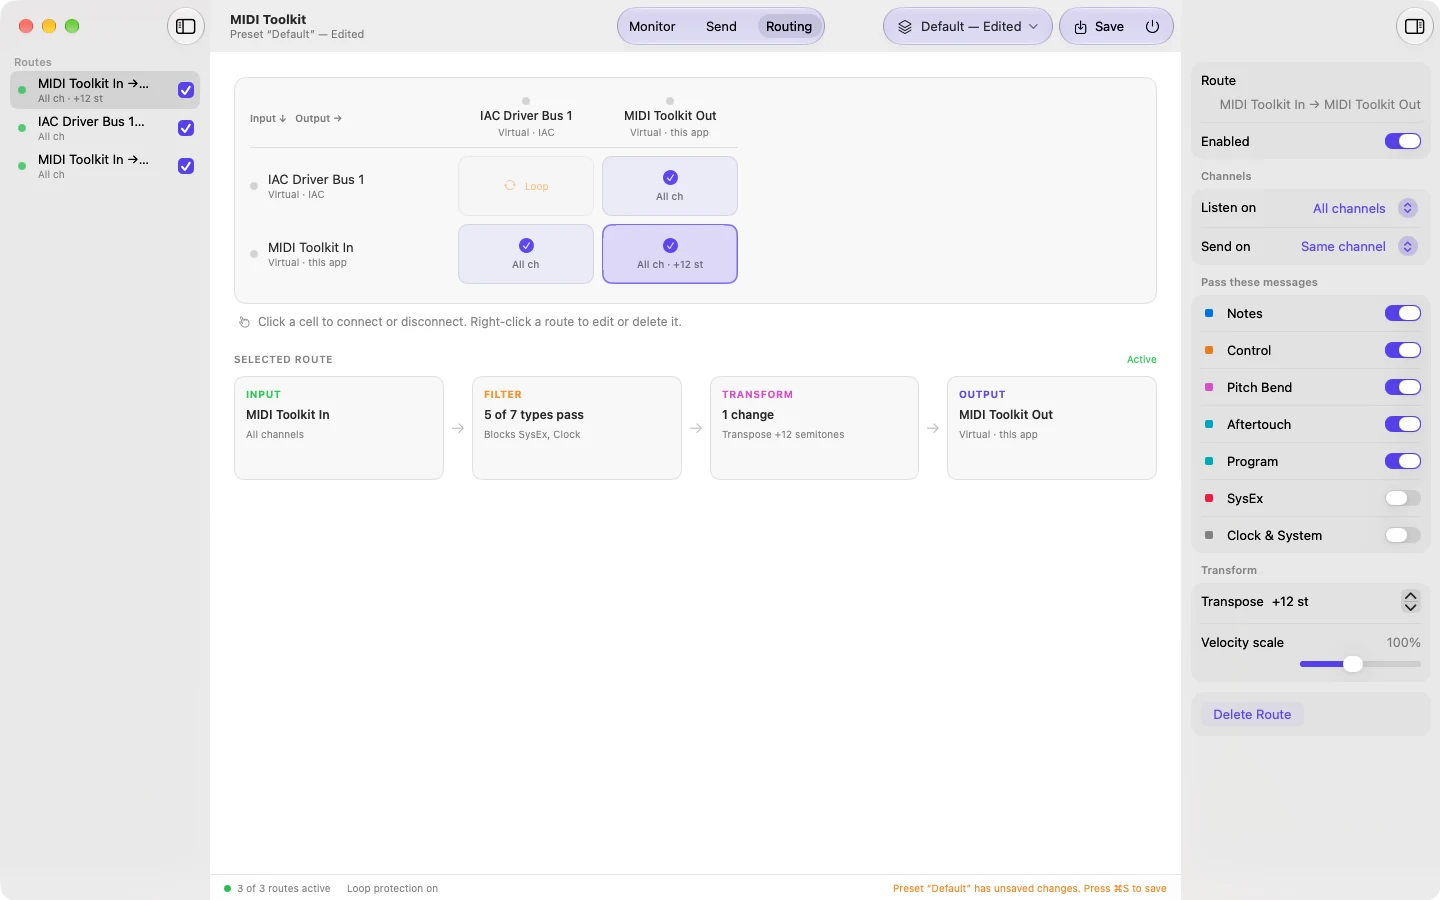This screenshot has width=1440, height=900.
Task: Disable the Enabled route switch
Action: pyautogui.click(x=1402, y=141)
